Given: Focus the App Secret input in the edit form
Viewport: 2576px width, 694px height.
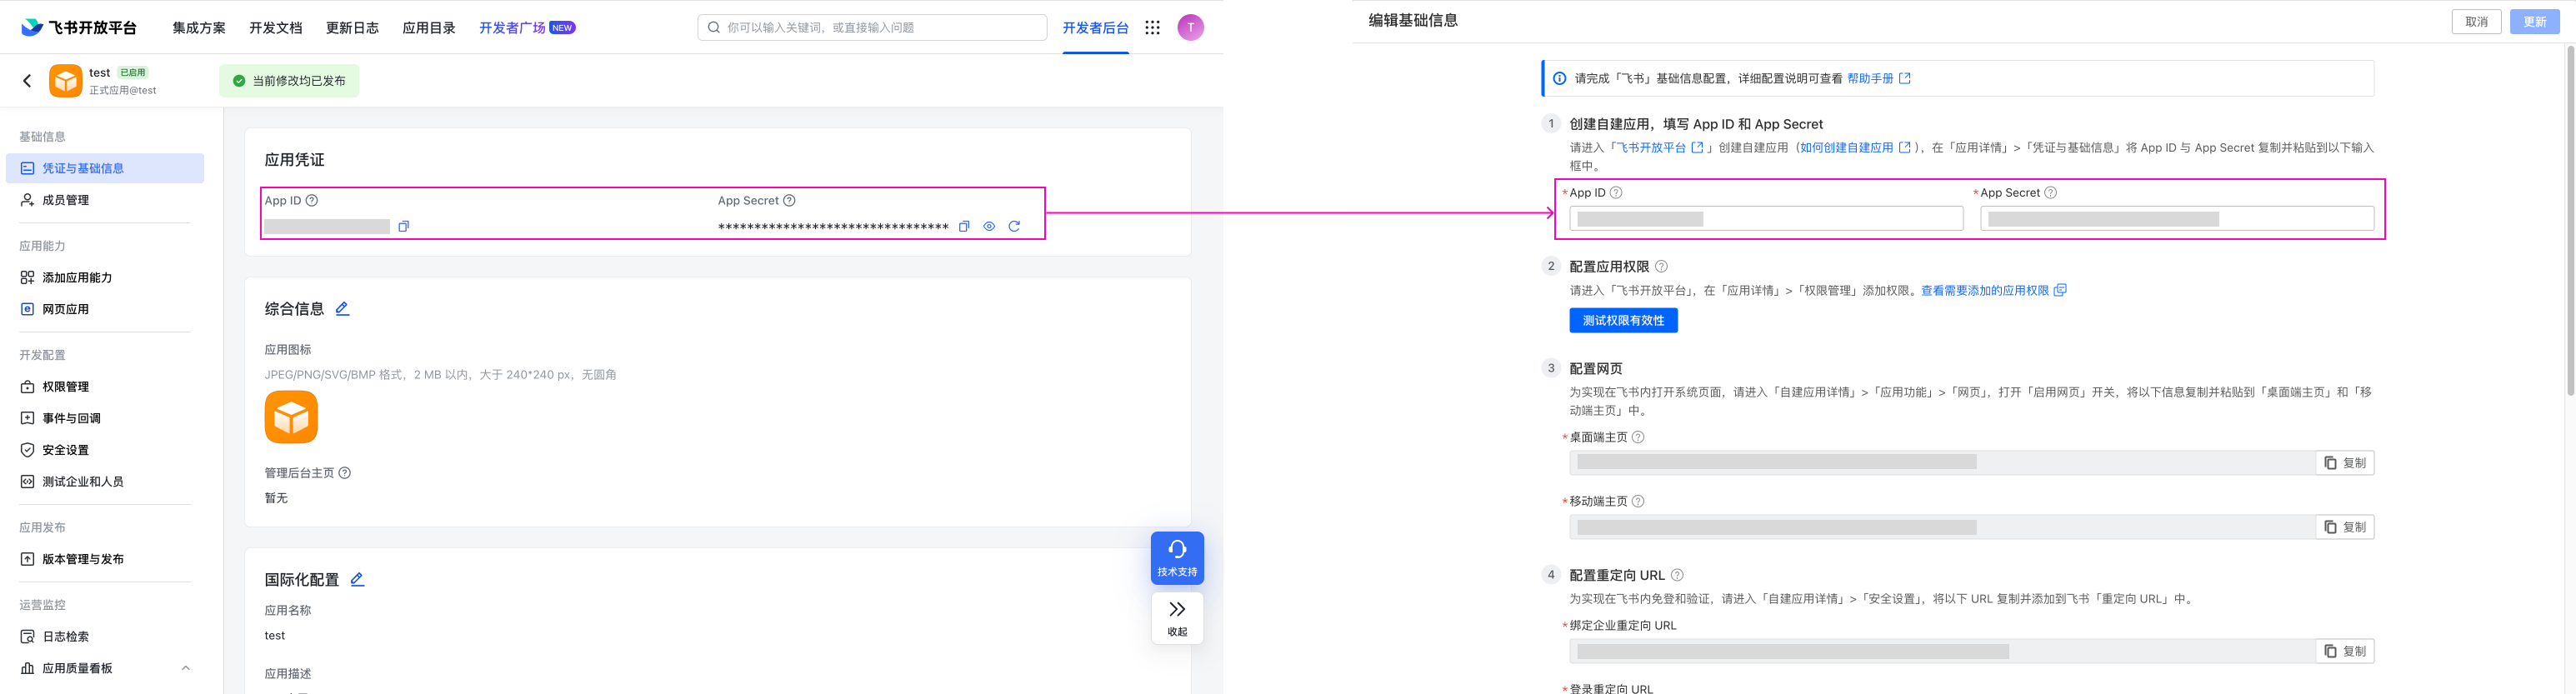Looking at the screenshot, I should click(x=2177, y=219).
